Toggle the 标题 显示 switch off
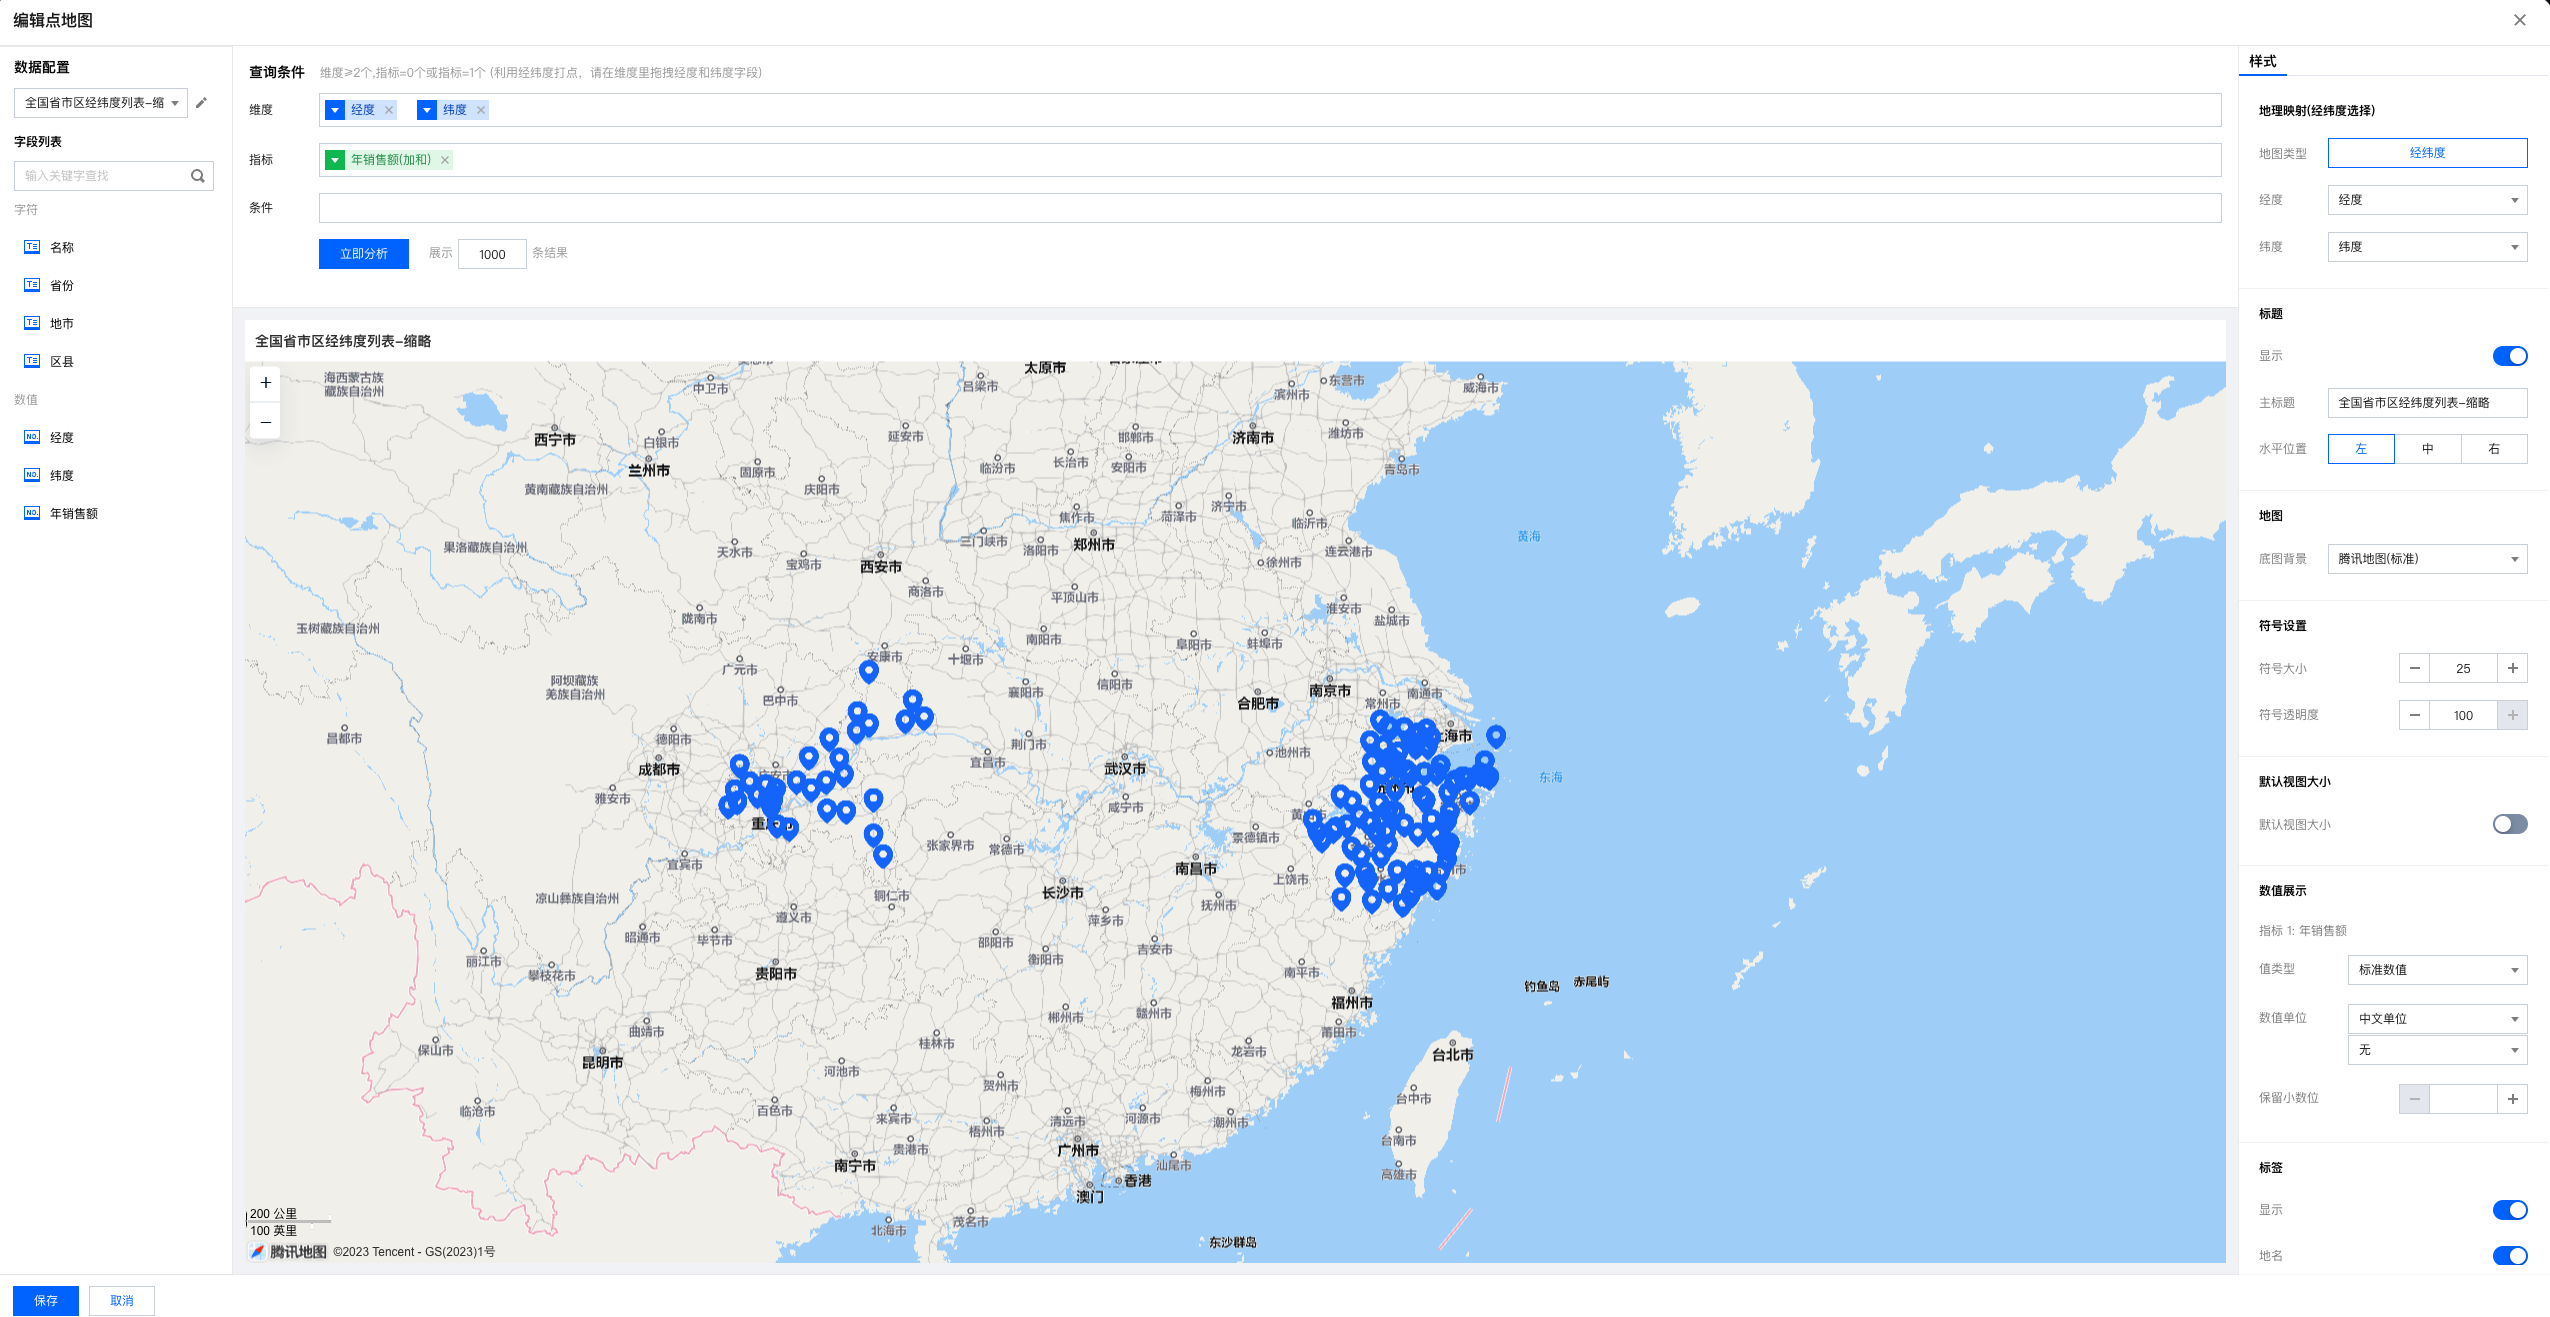Viewport: 2550px width, 1317px height. (x=2509, y=356)
